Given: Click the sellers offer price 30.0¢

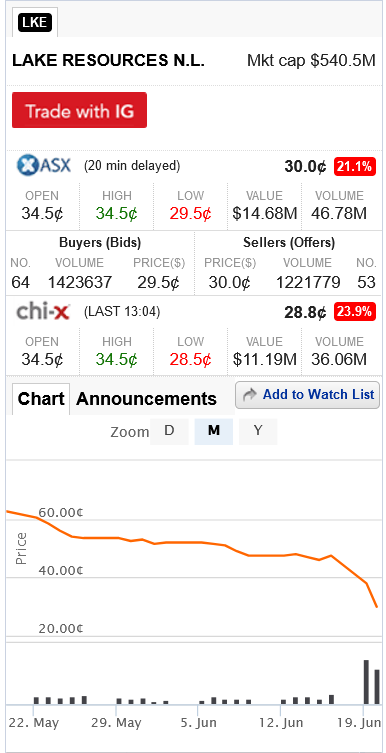Looking at the screenshot, I should [229, 282].
